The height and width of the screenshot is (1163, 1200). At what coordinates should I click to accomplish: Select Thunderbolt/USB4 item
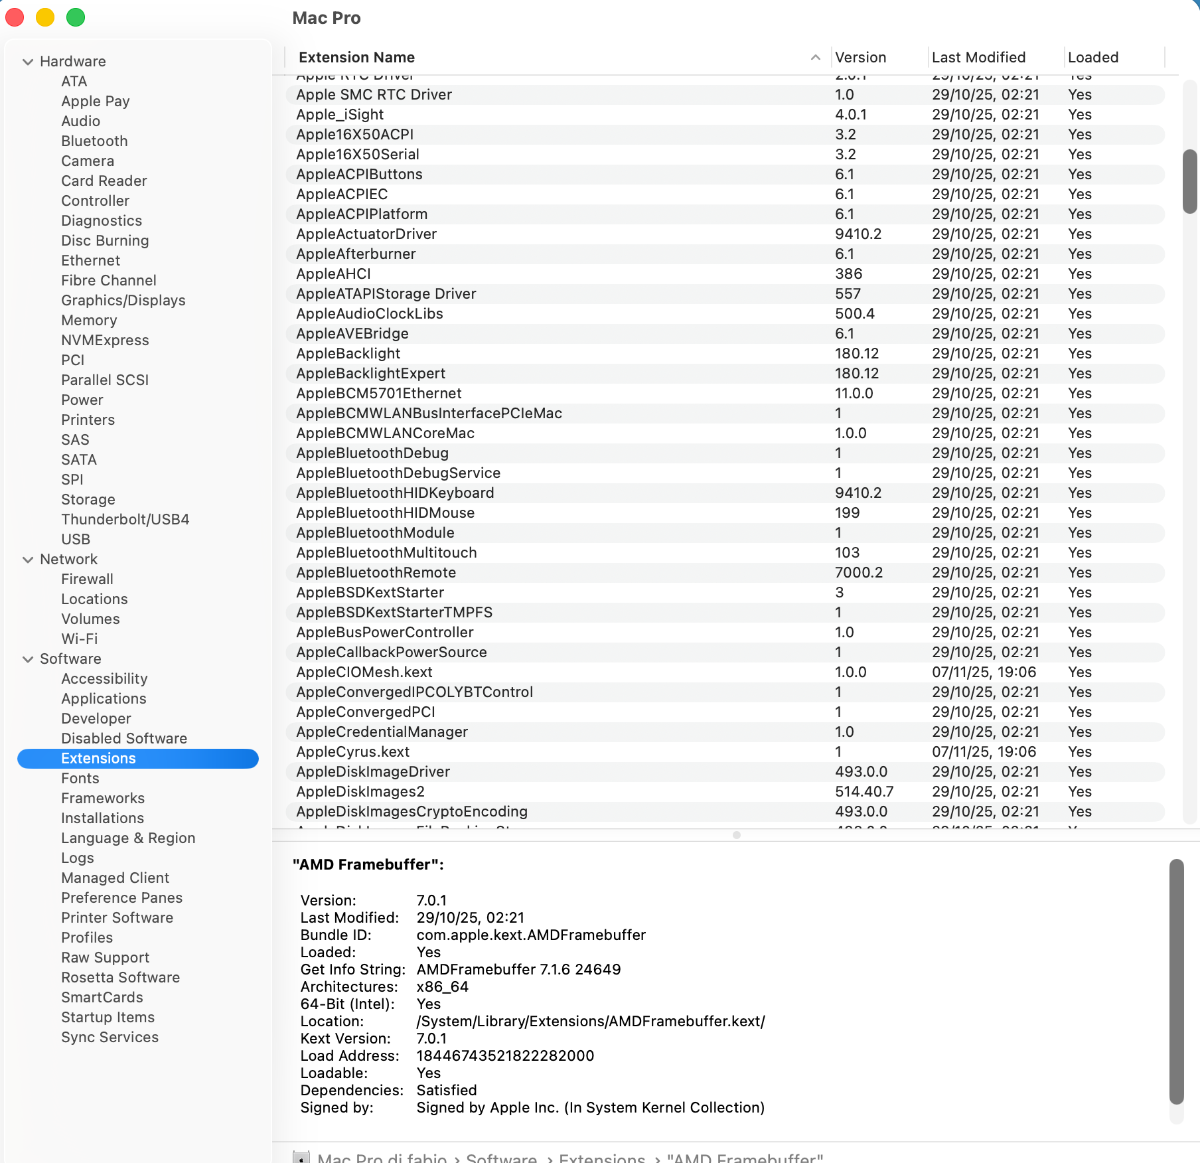[x=125, y=520]
